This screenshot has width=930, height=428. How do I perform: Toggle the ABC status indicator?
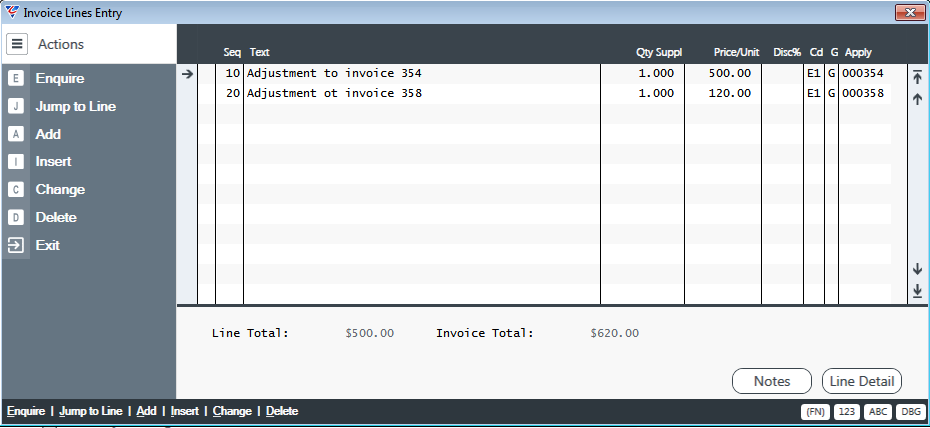pyautogui.click(x=878, y=412)
